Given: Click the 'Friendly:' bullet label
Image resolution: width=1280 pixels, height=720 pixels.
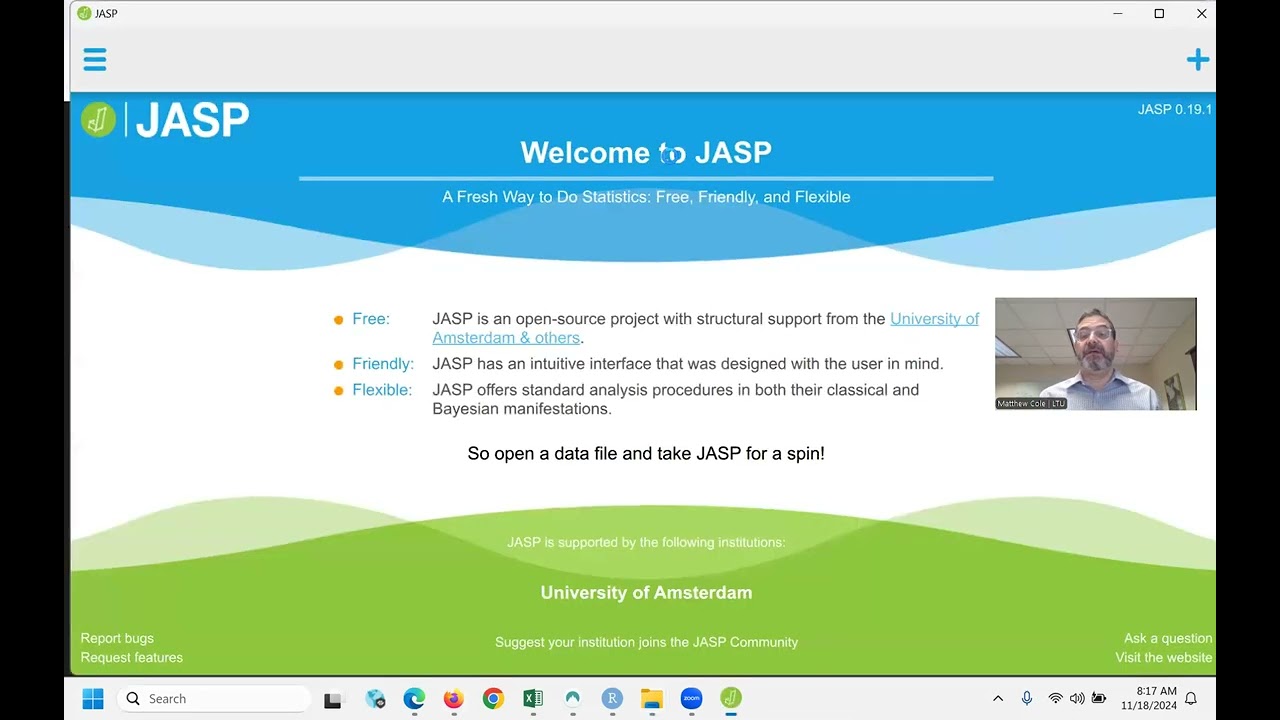Looking at the screenshot, I should 383,364.
